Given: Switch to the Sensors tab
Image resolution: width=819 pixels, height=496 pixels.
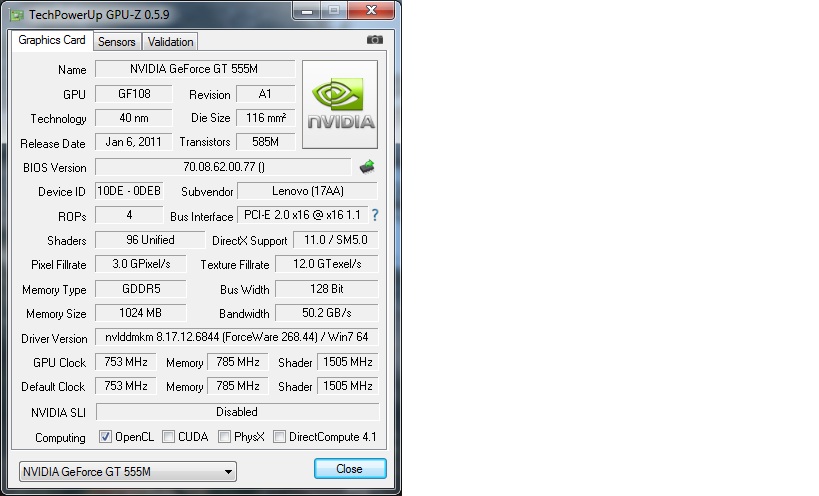Looking at the screenshot, I should coord(116,42).
